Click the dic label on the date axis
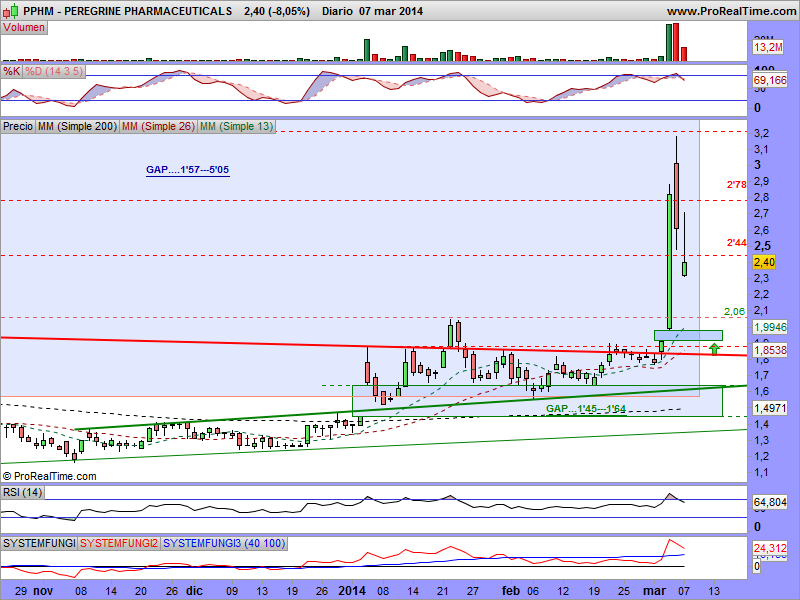 (194, 591)
